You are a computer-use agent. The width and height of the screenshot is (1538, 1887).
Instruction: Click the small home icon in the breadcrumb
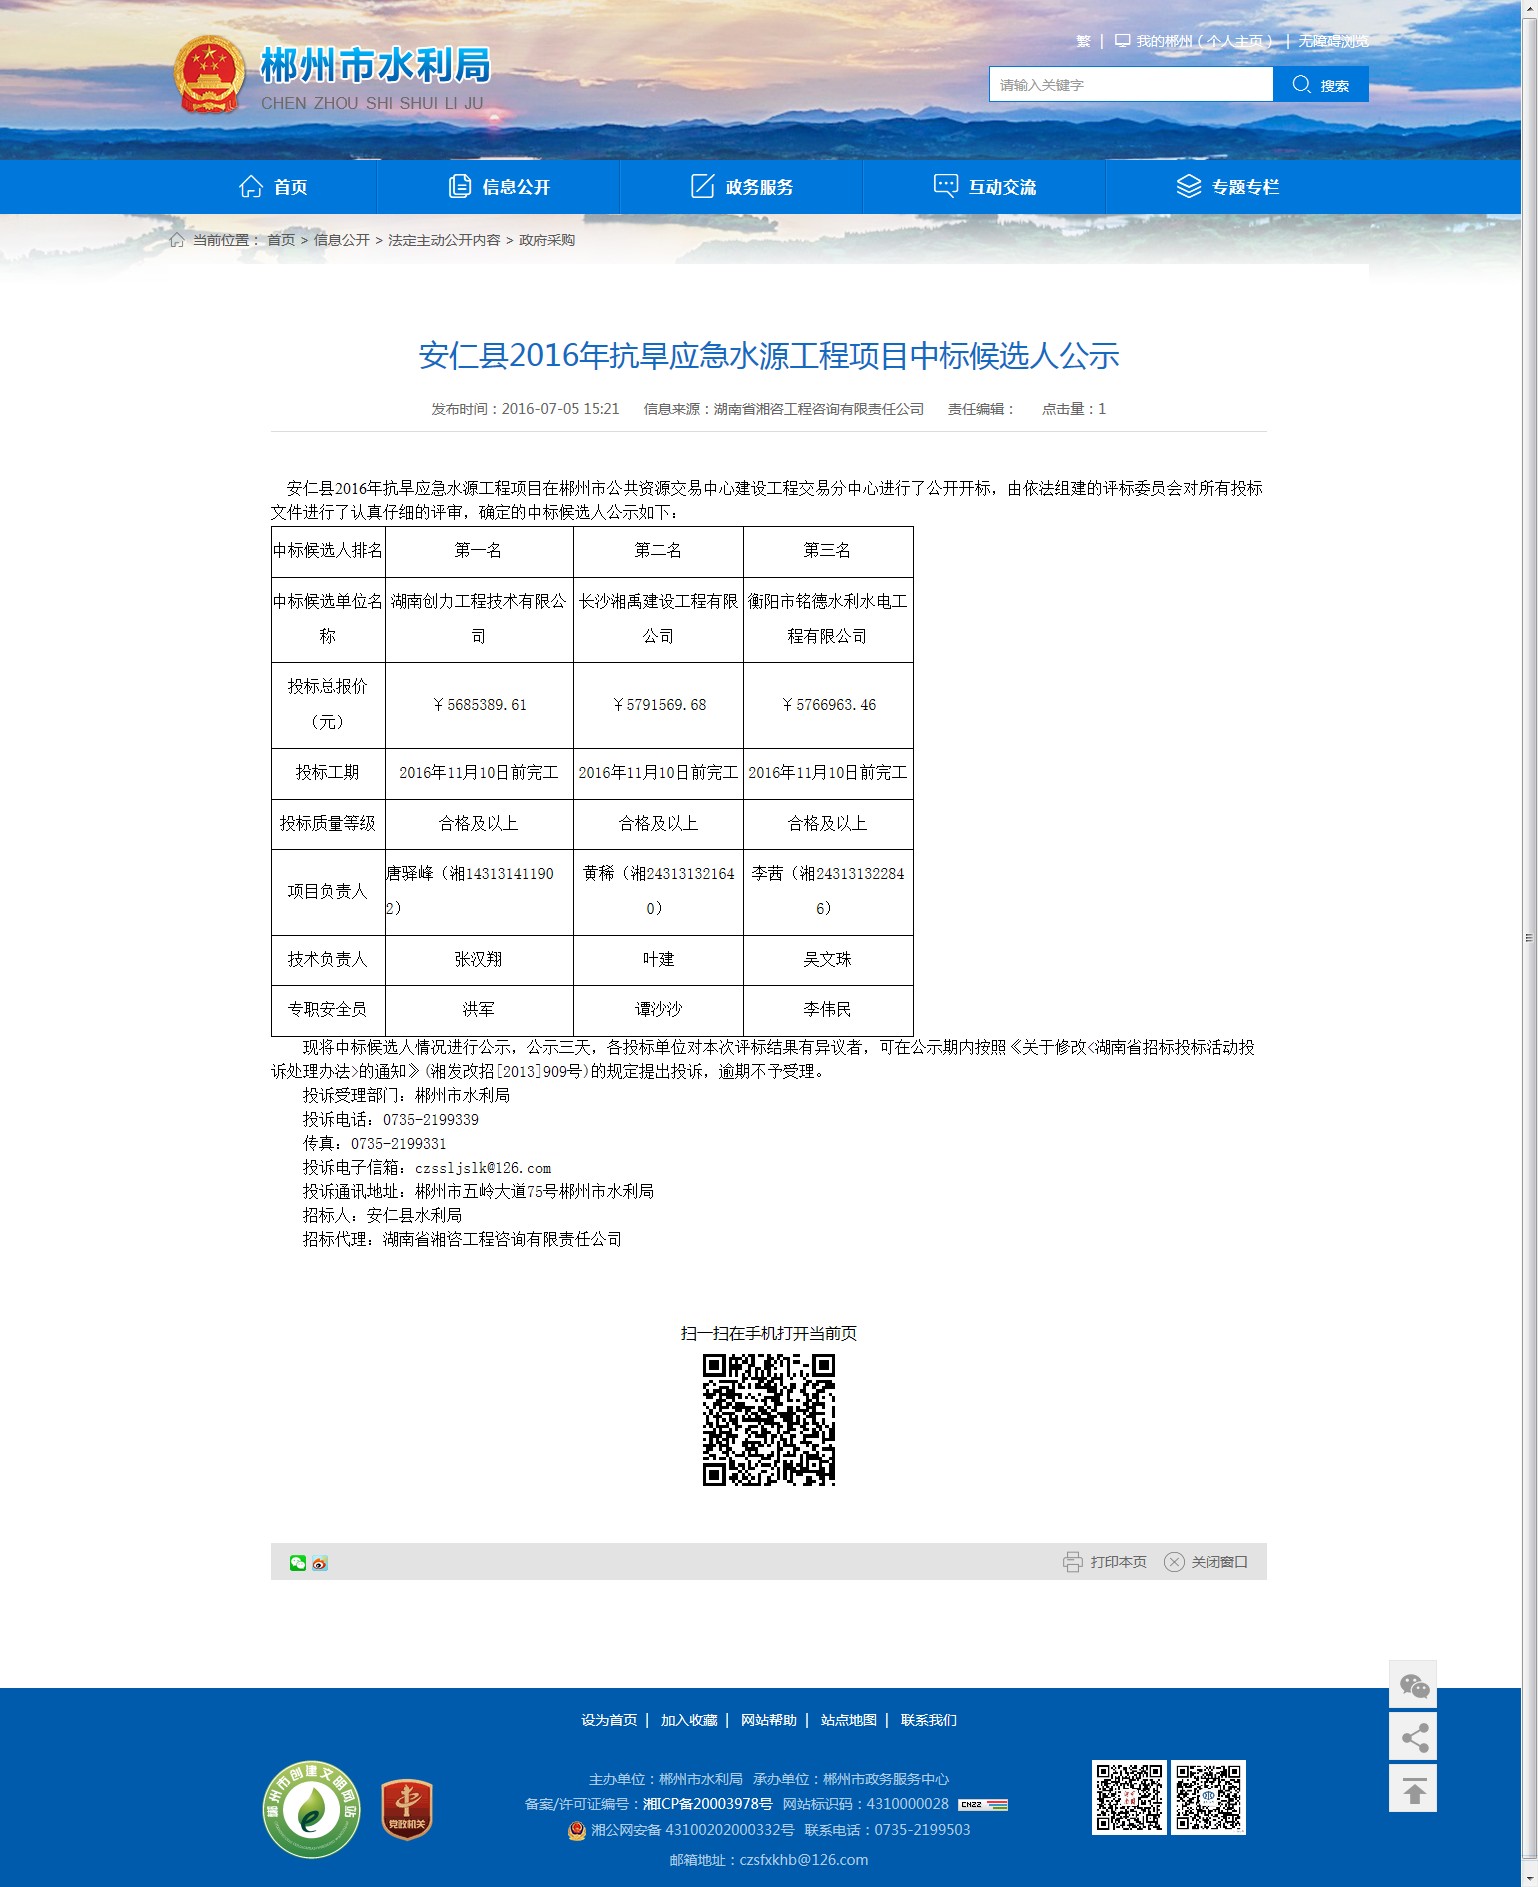(x=177, y=240)
